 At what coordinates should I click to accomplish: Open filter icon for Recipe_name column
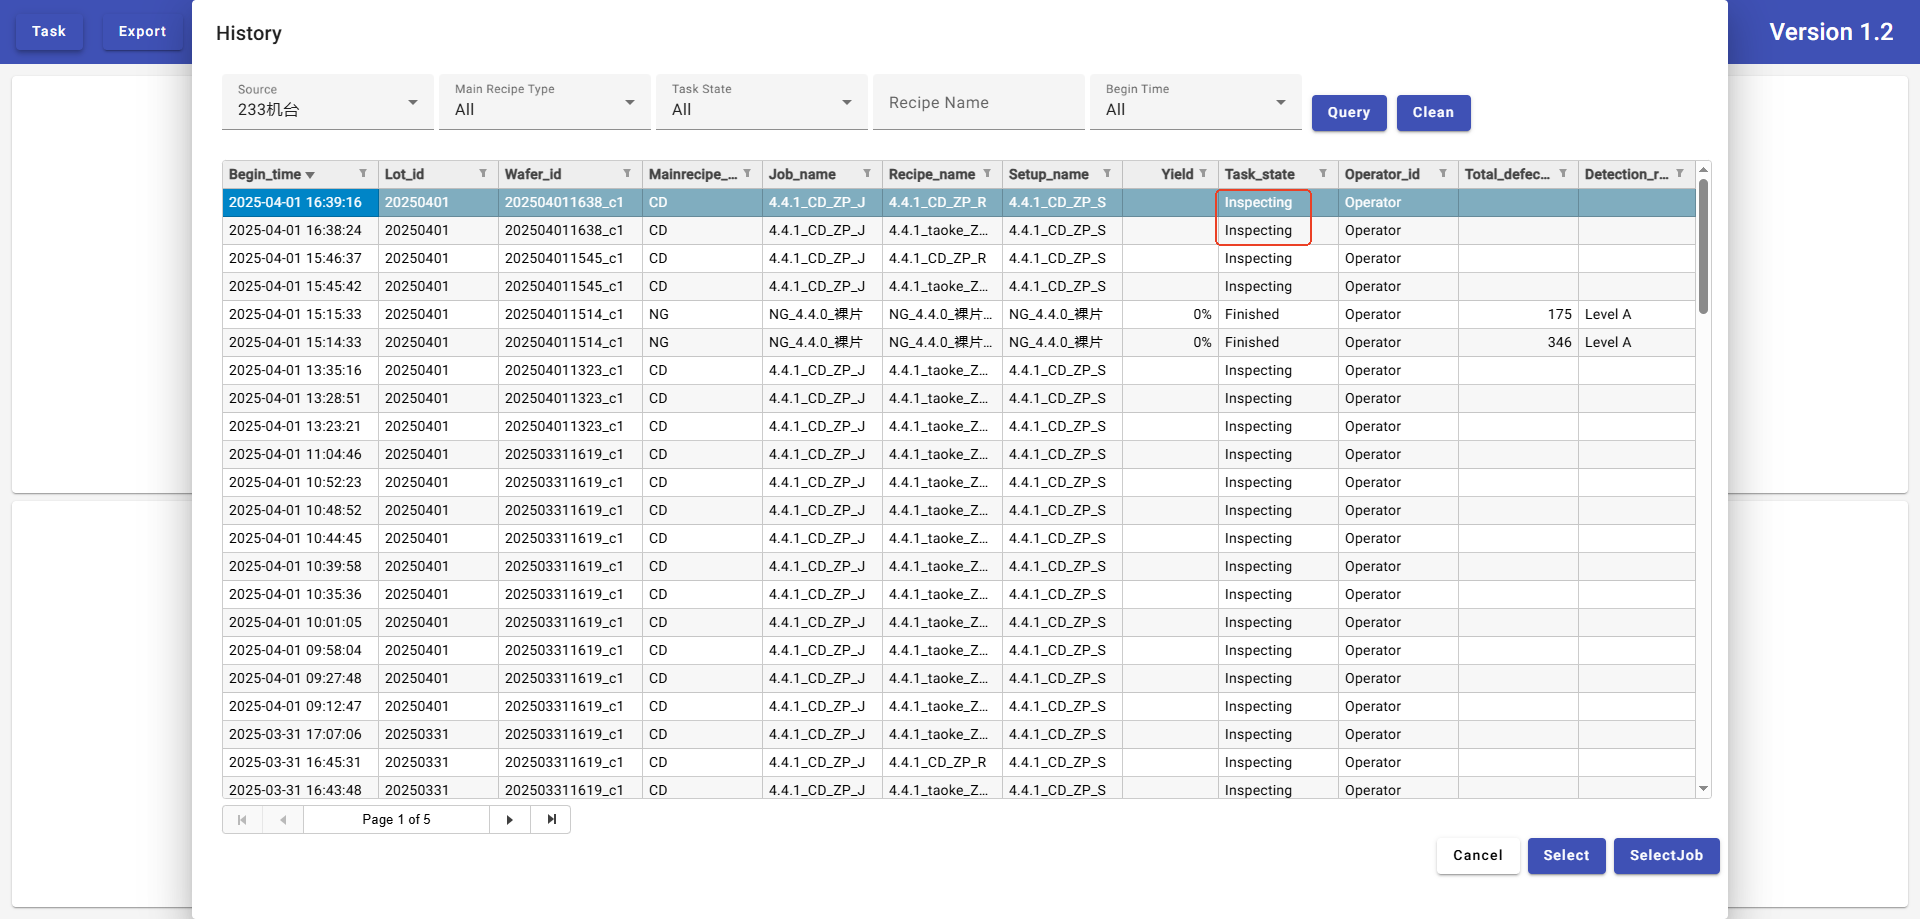[x=987, y=174]
